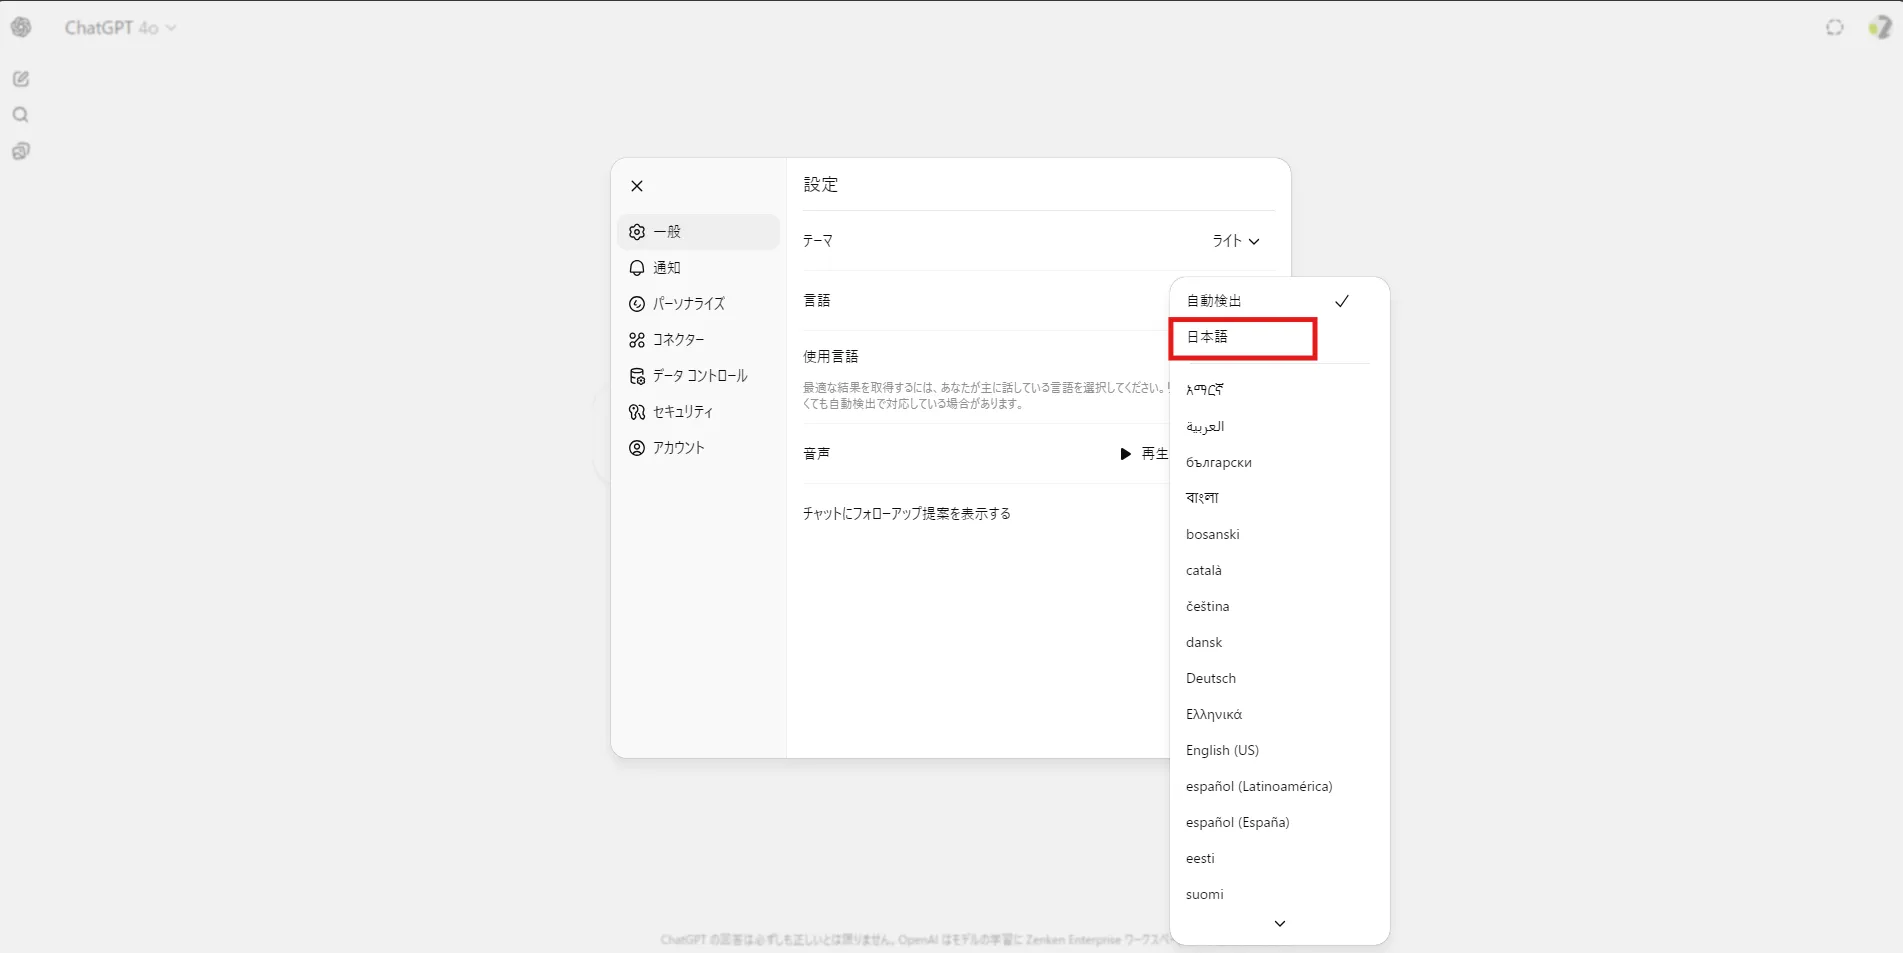1903x953 pixels.
Task: Choose English (US) from language list
Action: click(x=1222, y=751)
